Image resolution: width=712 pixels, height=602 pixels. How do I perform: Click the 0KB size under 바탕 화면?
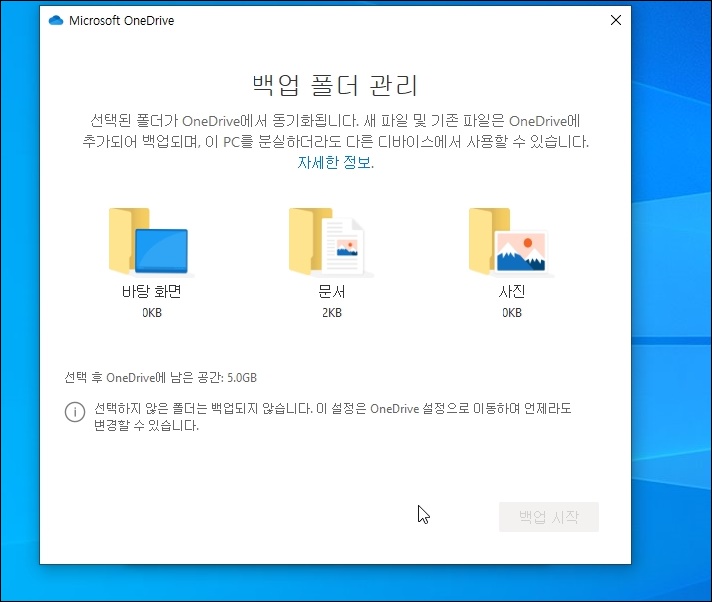pos(152,313)
